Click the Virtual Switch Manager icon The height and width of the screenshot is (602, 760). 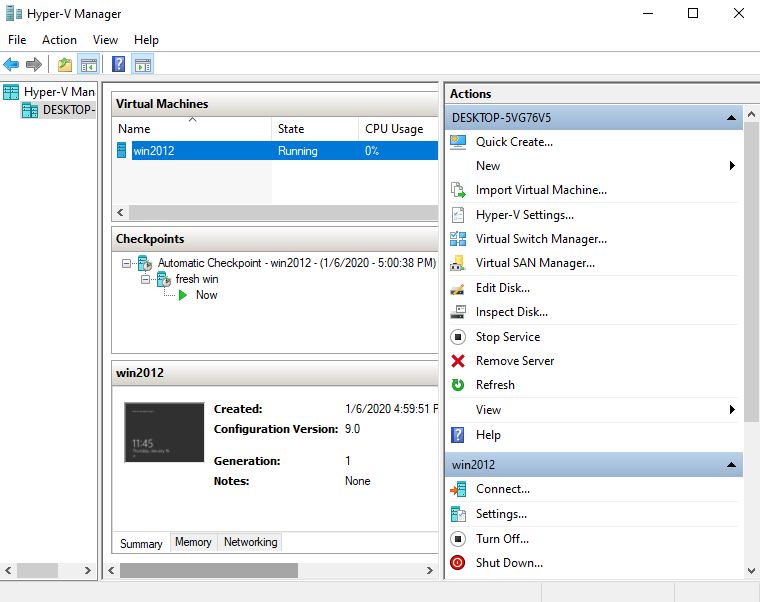coord(458,239)
